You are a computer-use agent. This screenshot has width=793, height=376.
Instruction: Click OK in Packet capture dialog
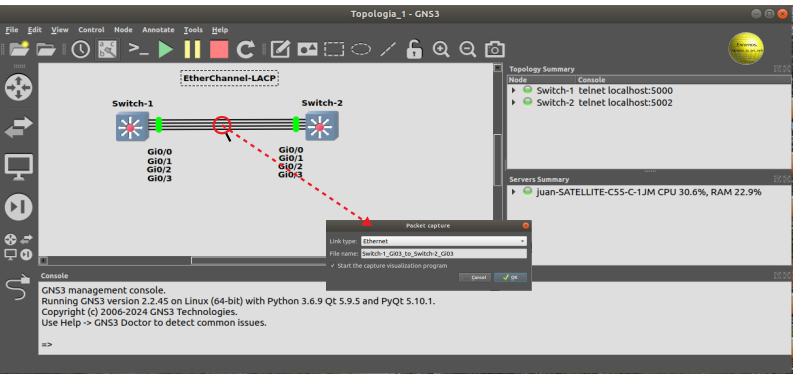pyautogui.click(x=510, y=277)
